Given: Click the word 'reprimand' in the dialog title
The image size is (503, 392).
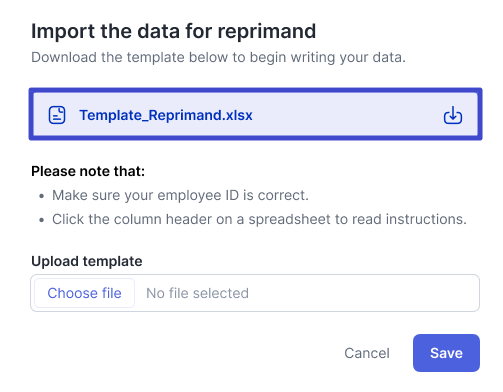Looking at the screenshot, I should coord(267,31).
